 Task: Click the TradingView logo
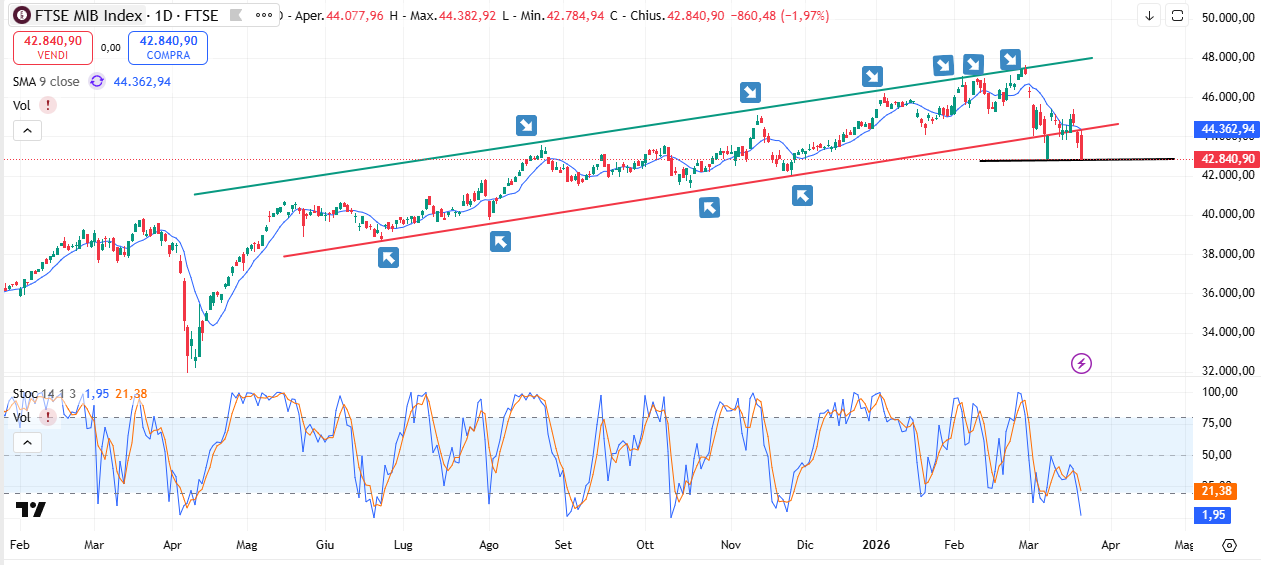[x=31, y=510]
